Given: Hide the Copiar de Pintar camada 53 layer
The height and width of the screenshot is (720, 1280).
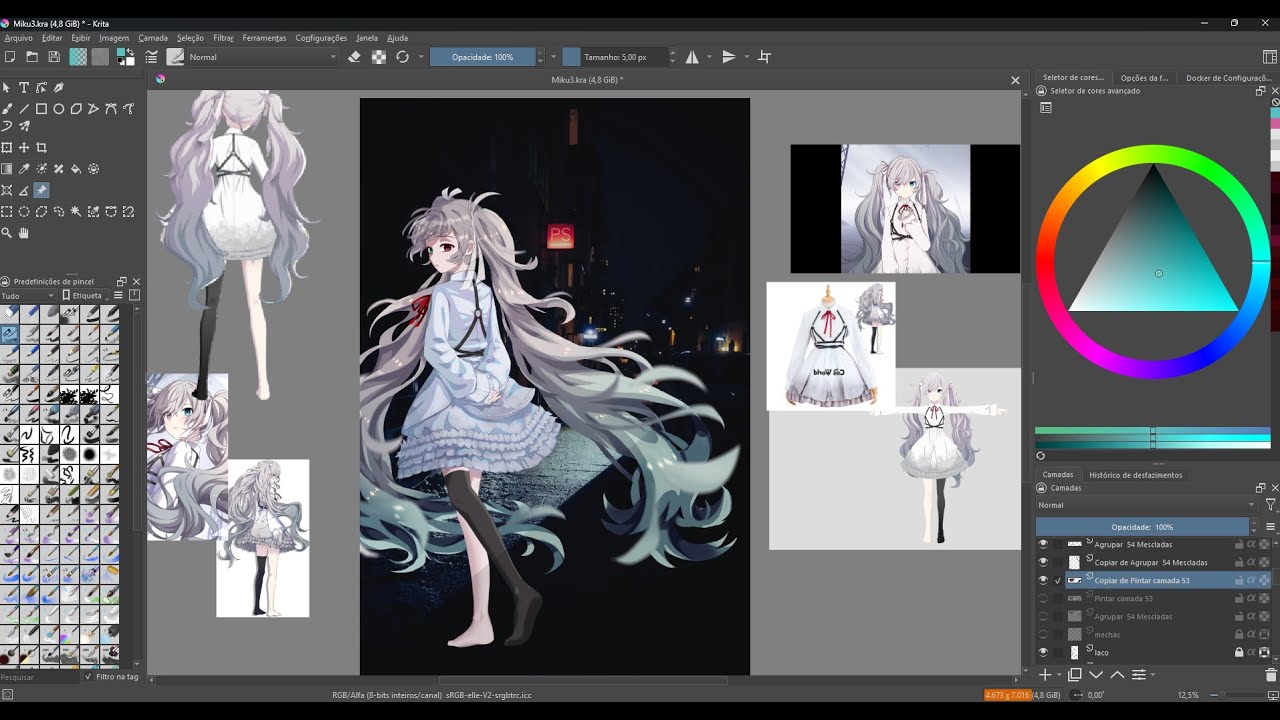Looking at the screenshot, I should [1043, 580].
